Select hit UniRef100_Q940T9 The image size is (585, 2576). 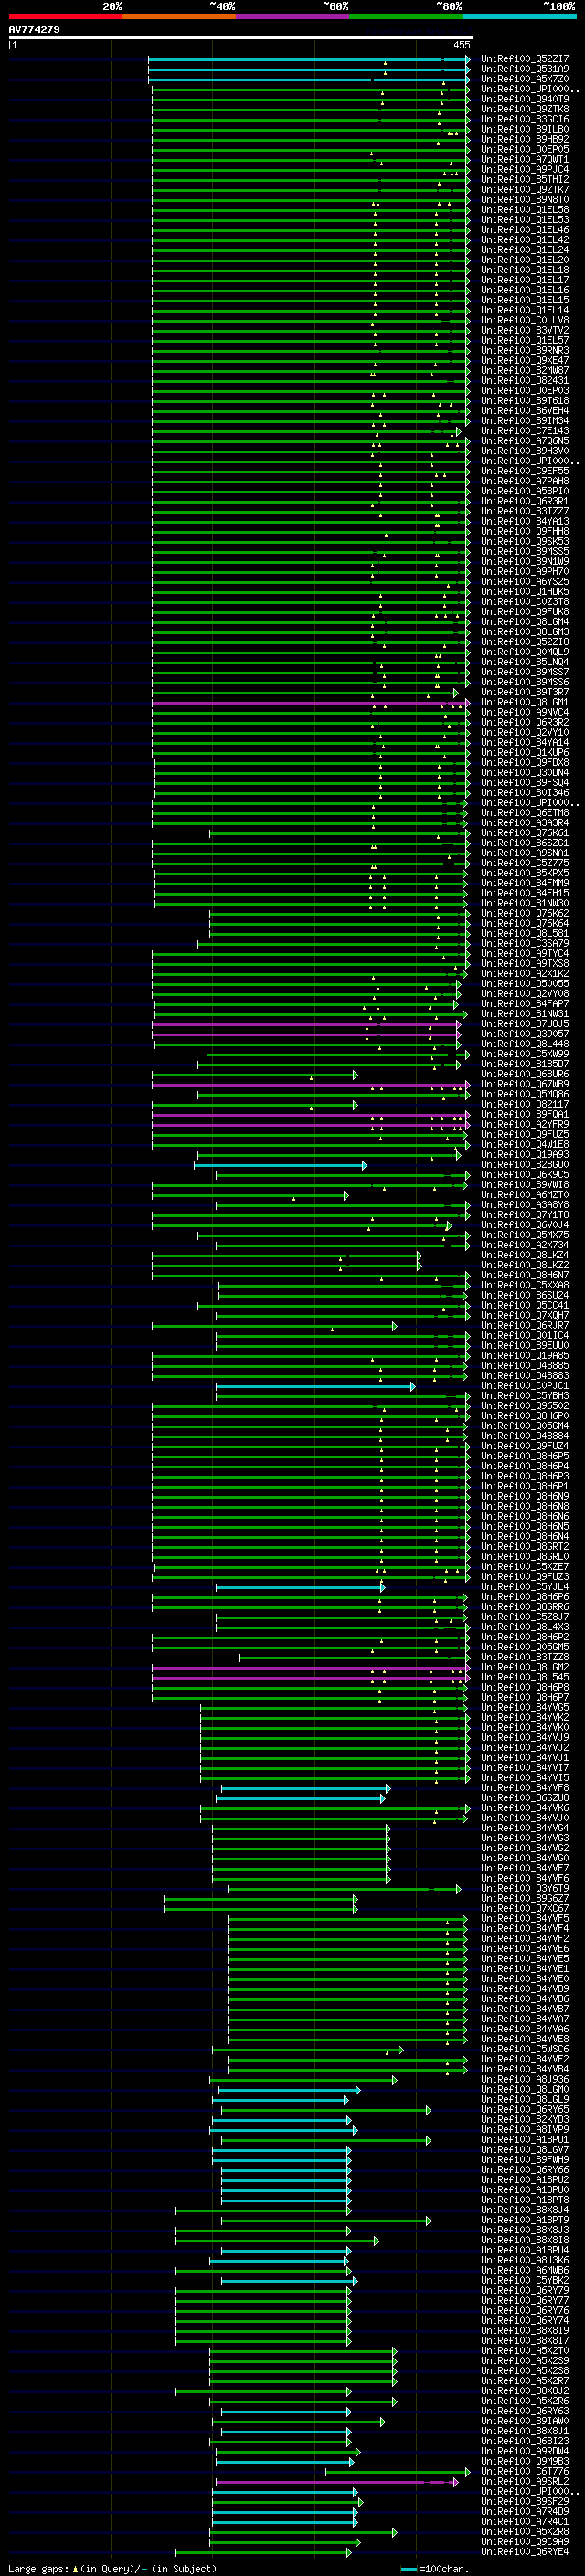pyautogui.click(x=525, y=100)
